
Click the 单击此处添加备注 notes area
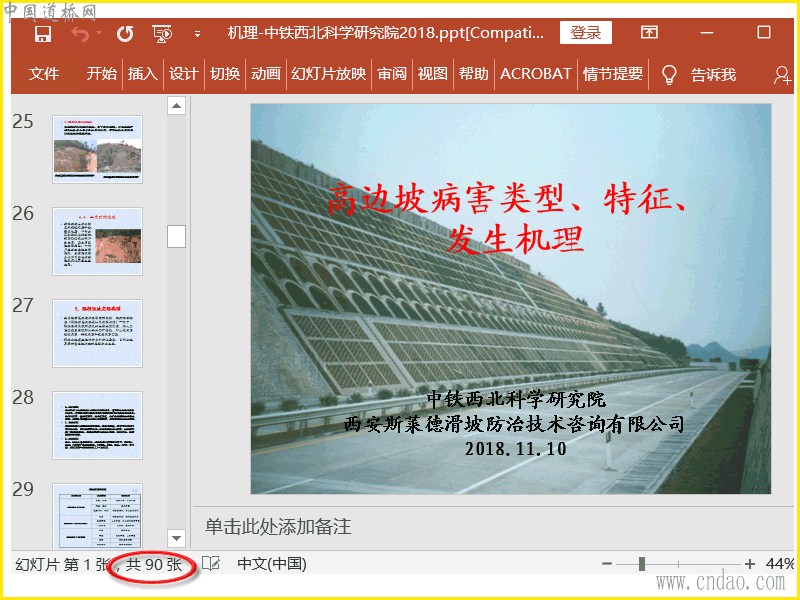(278, 527)
